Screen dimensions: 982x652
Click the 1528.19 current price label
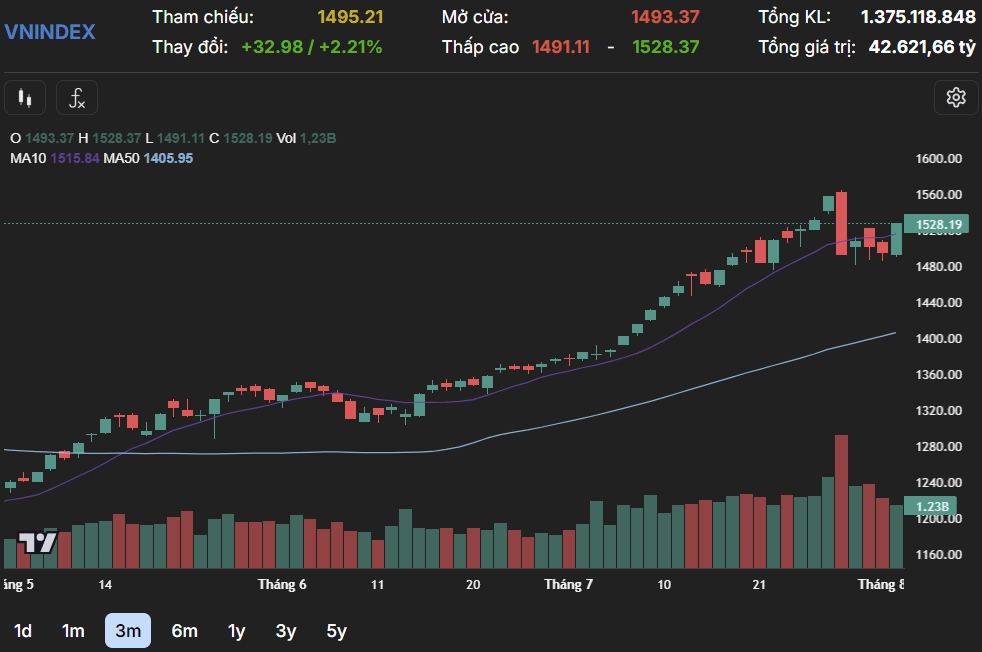(x=937, y=224)
